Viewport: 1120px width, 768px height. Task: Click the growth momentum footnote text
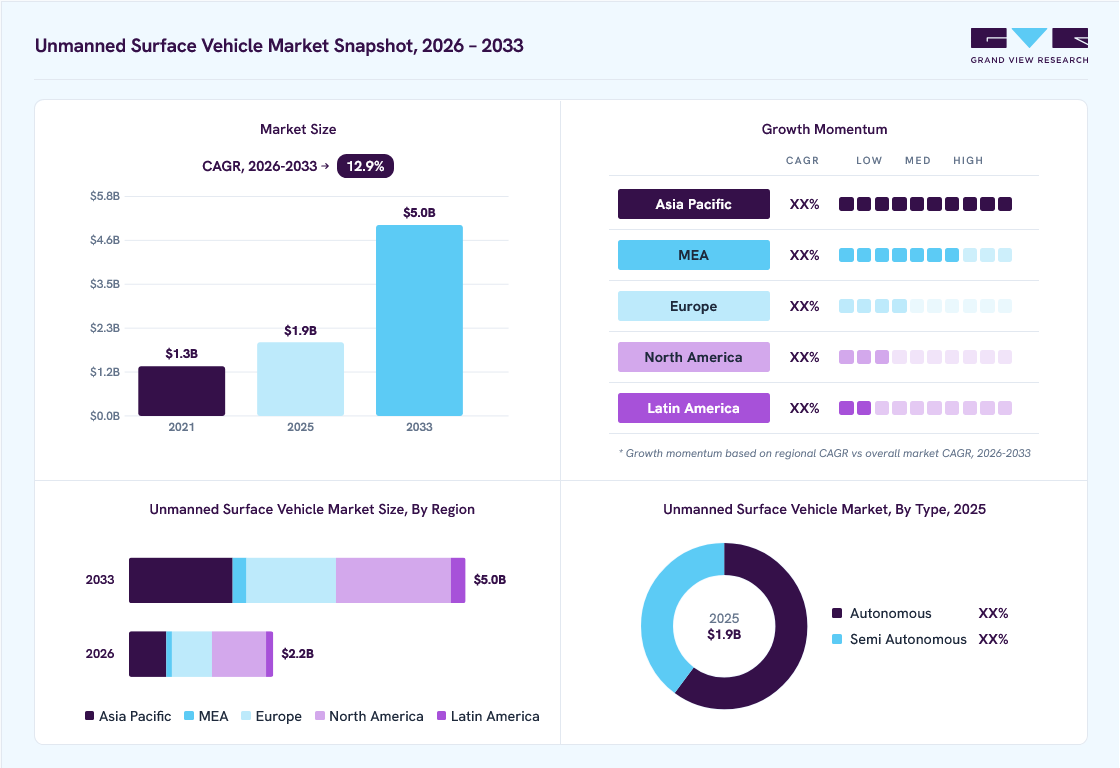point(824,454)
